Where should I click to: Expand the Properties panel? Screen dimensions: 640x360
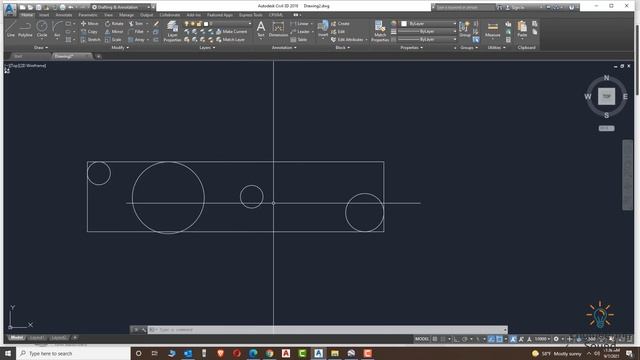[x=411, y=47]
